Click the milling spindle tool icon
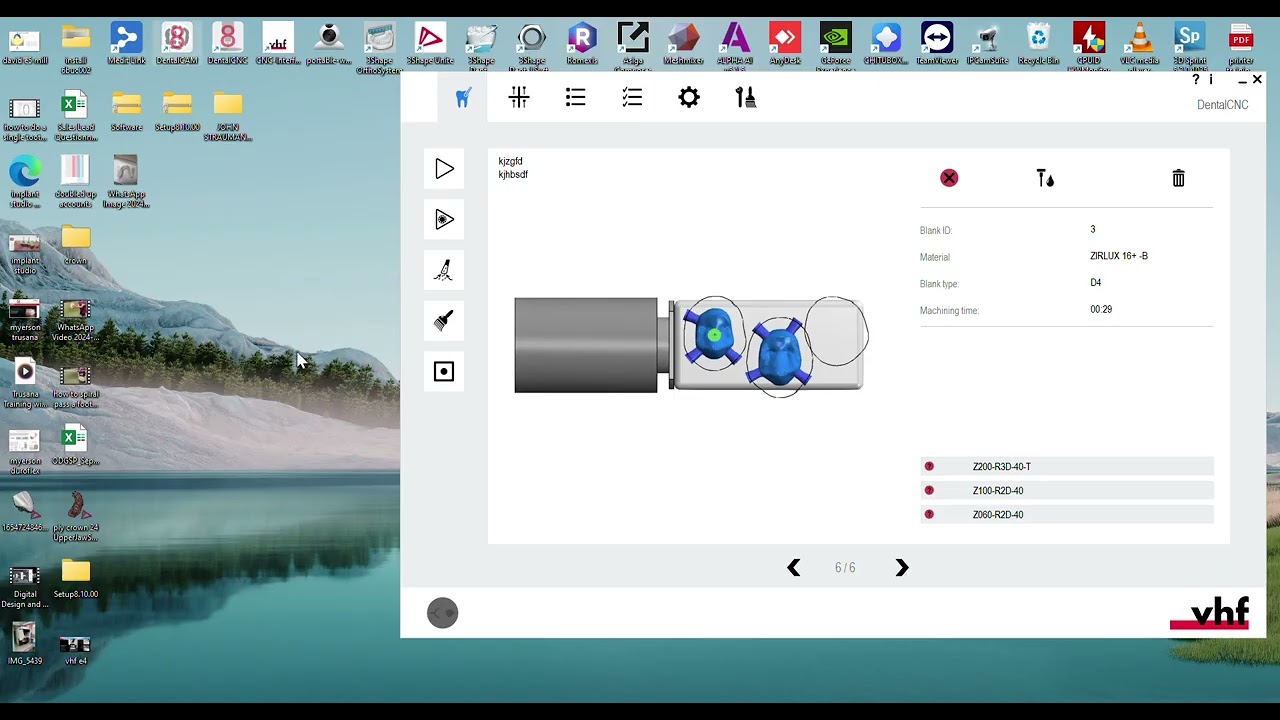 pyautogui.click(x=444, y=270)
